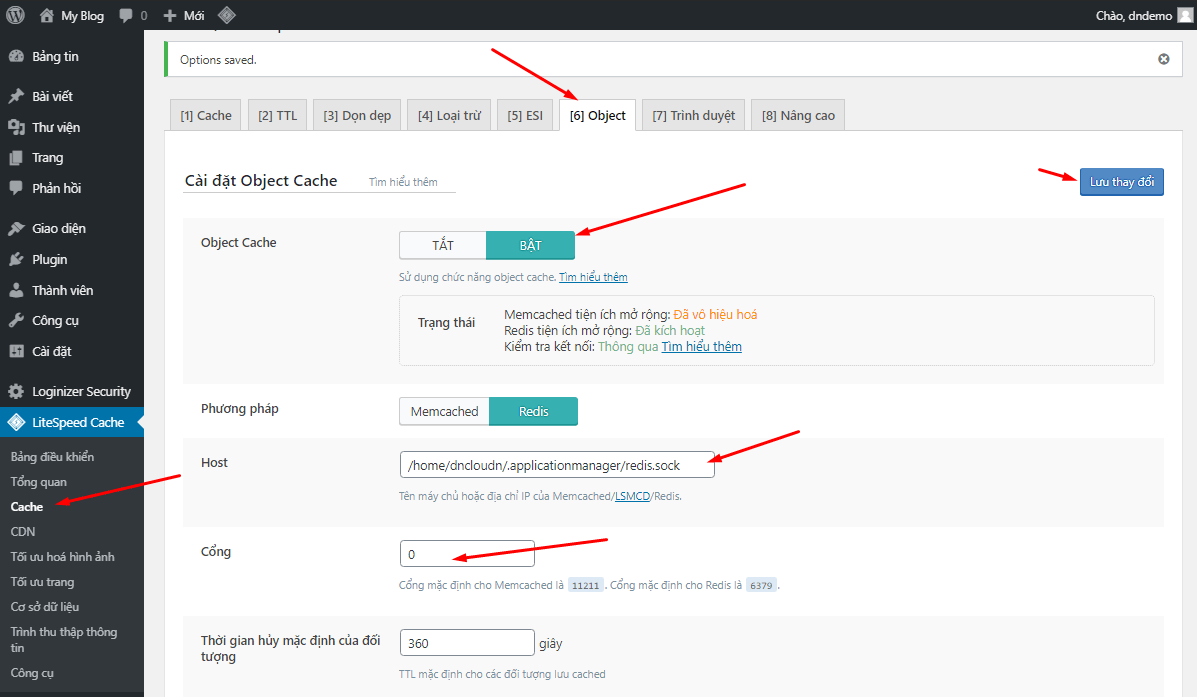
Task: Click the Loginizer Security gear icon
Action: pyautogui.click(x=16, y=392)
